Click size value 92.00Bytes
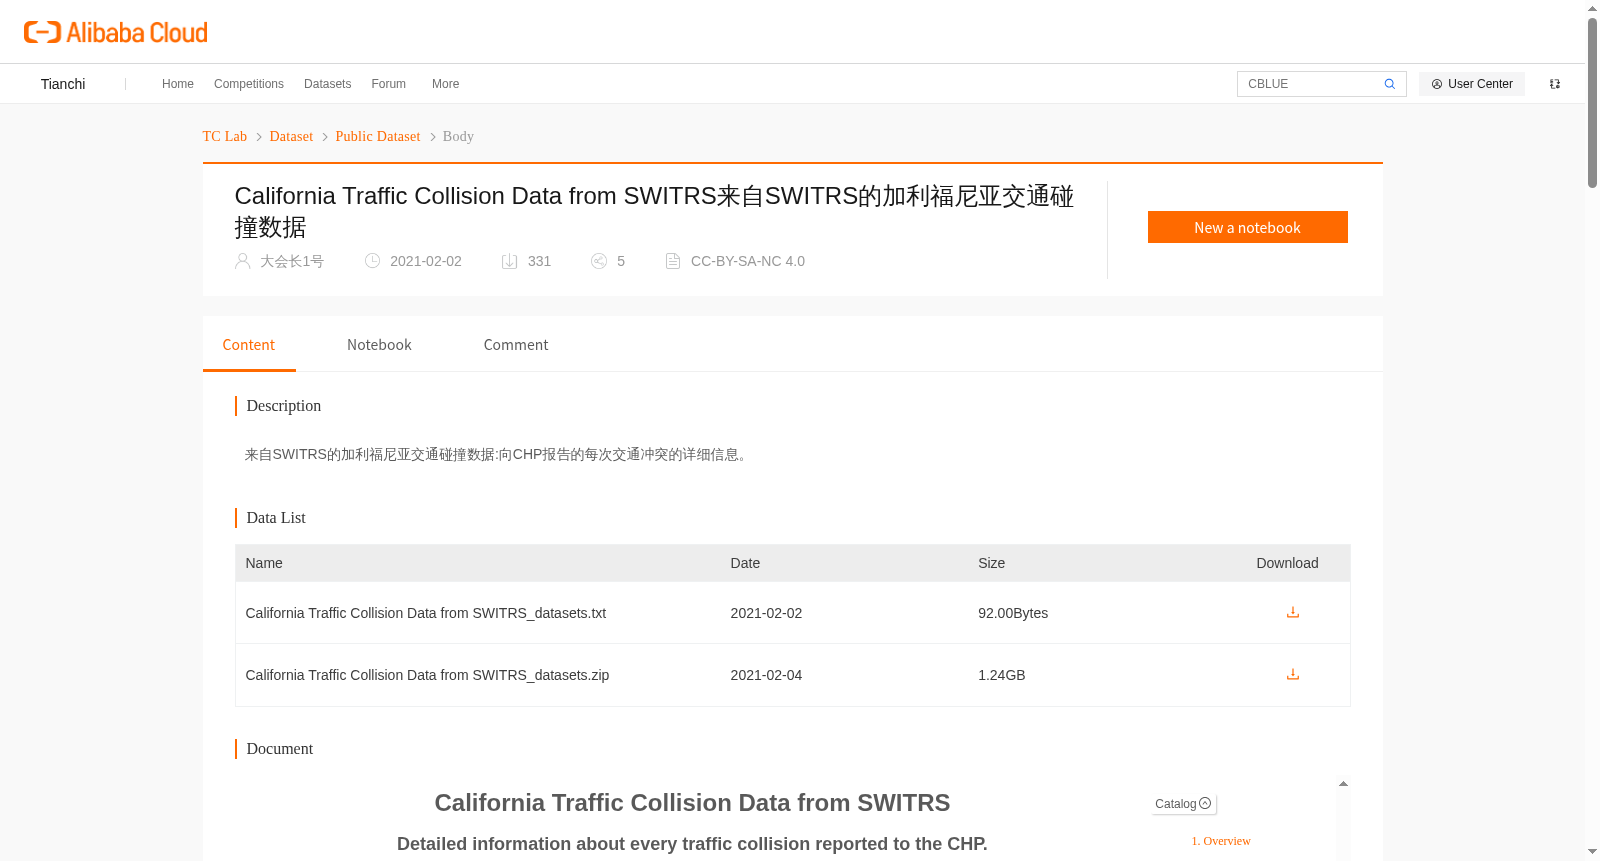The height and width of the screenshot is (861, 1600). coord(1013,613)
